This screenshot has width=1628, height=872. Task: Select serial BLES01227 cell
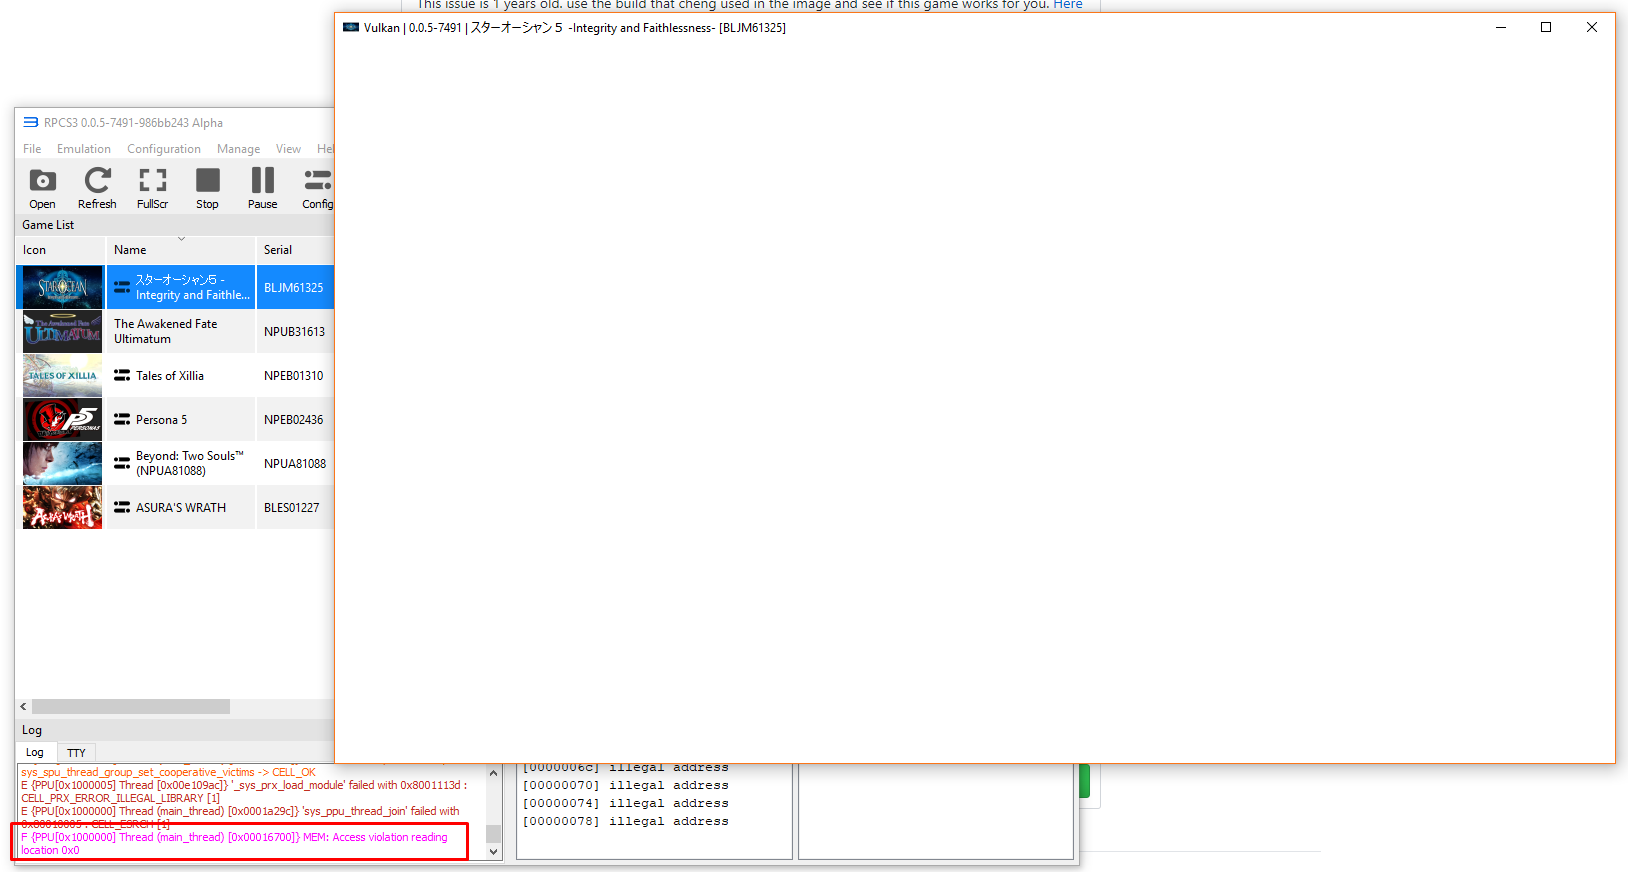coord(294,507)
